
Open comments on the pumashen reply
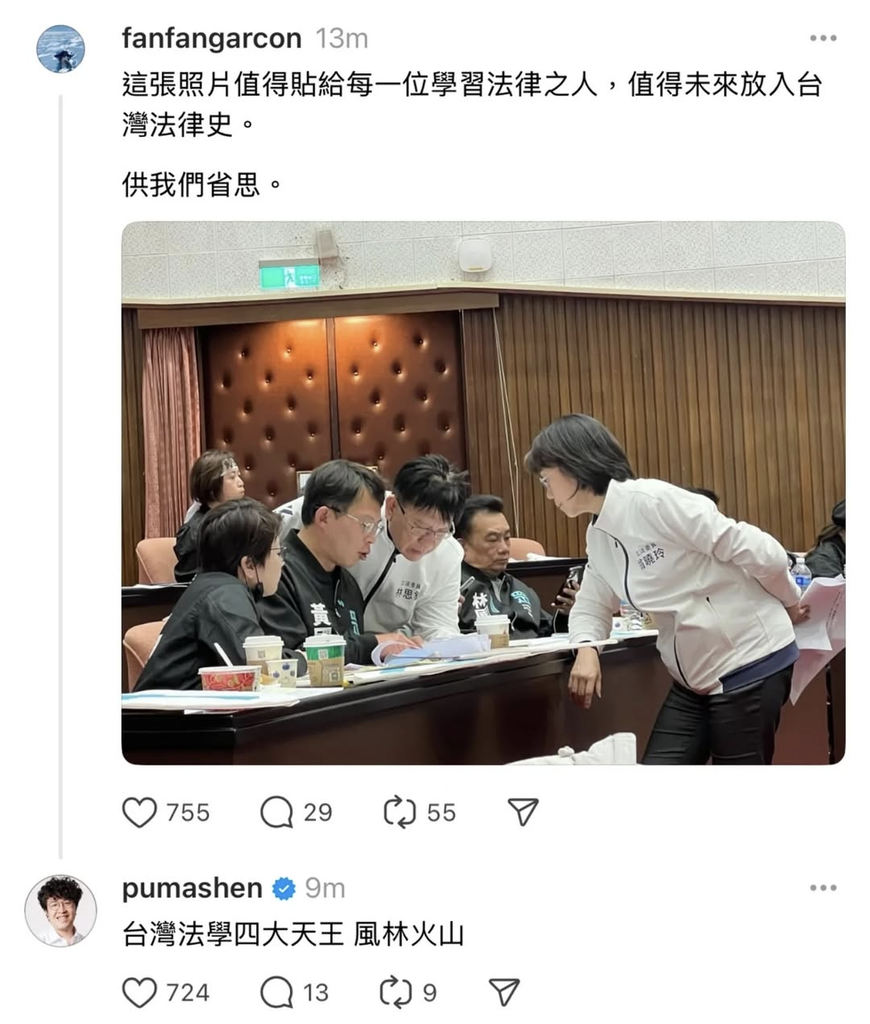click(x=276, y=993)
